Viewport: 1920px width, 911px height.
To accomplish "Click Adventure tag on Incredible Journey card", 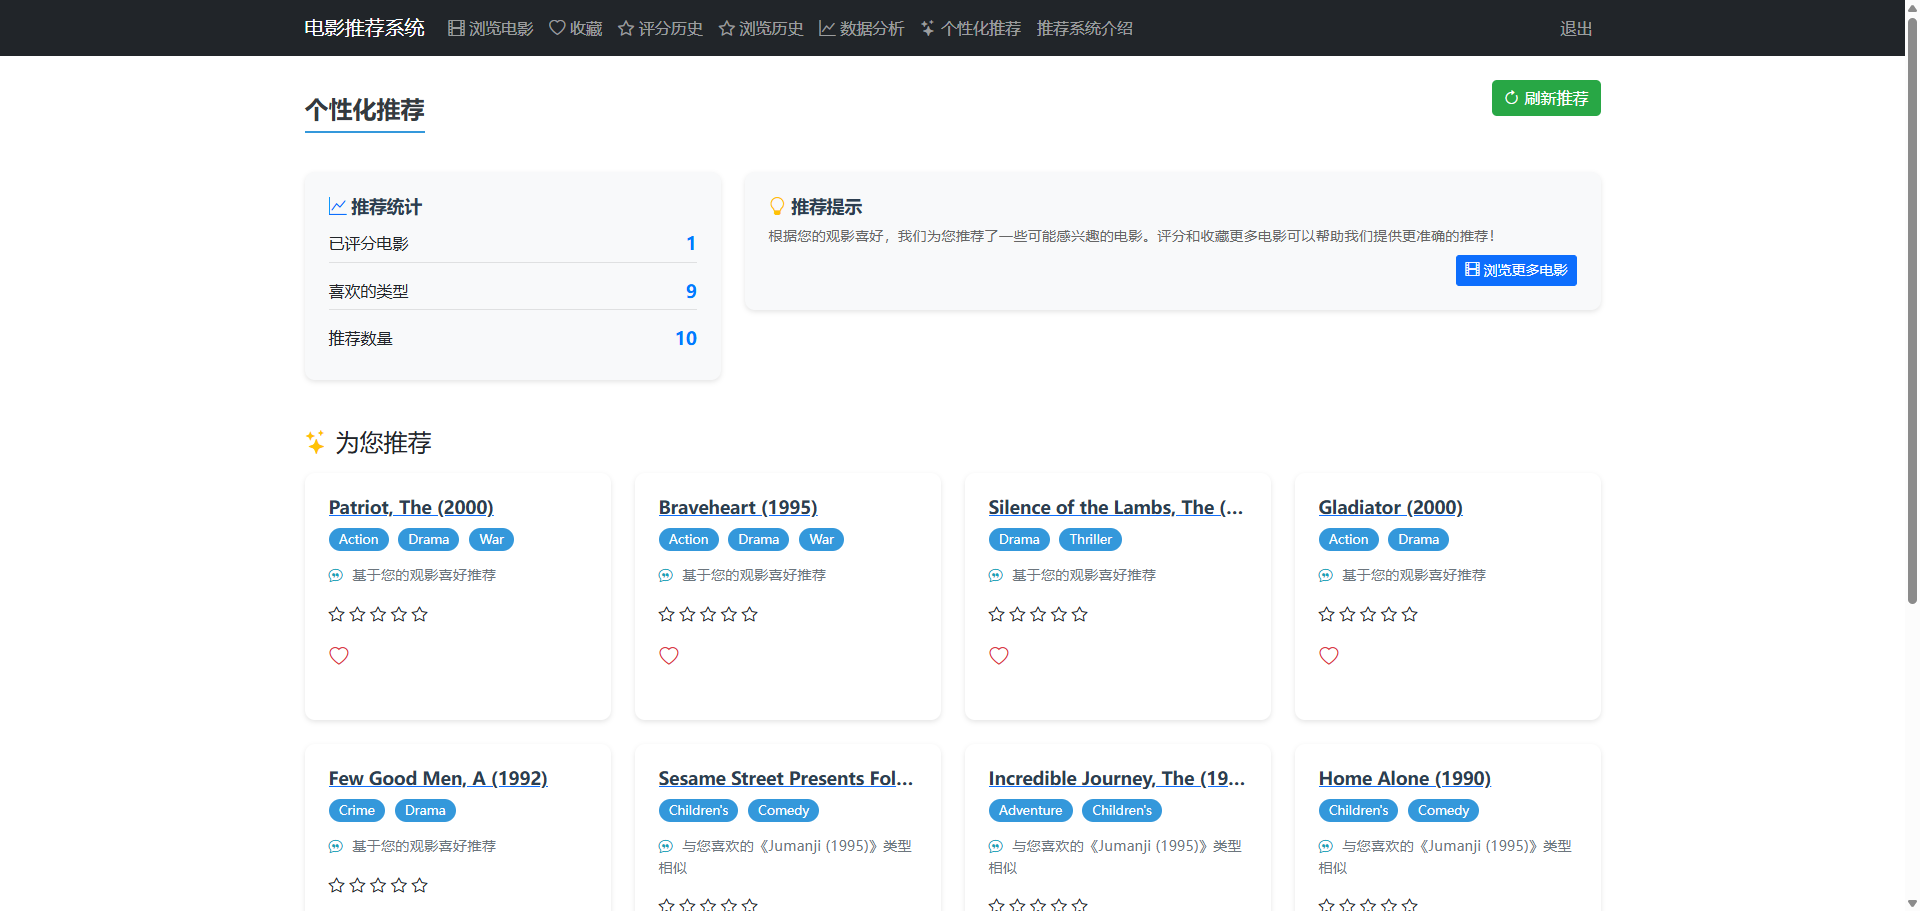I will 1031,810.
